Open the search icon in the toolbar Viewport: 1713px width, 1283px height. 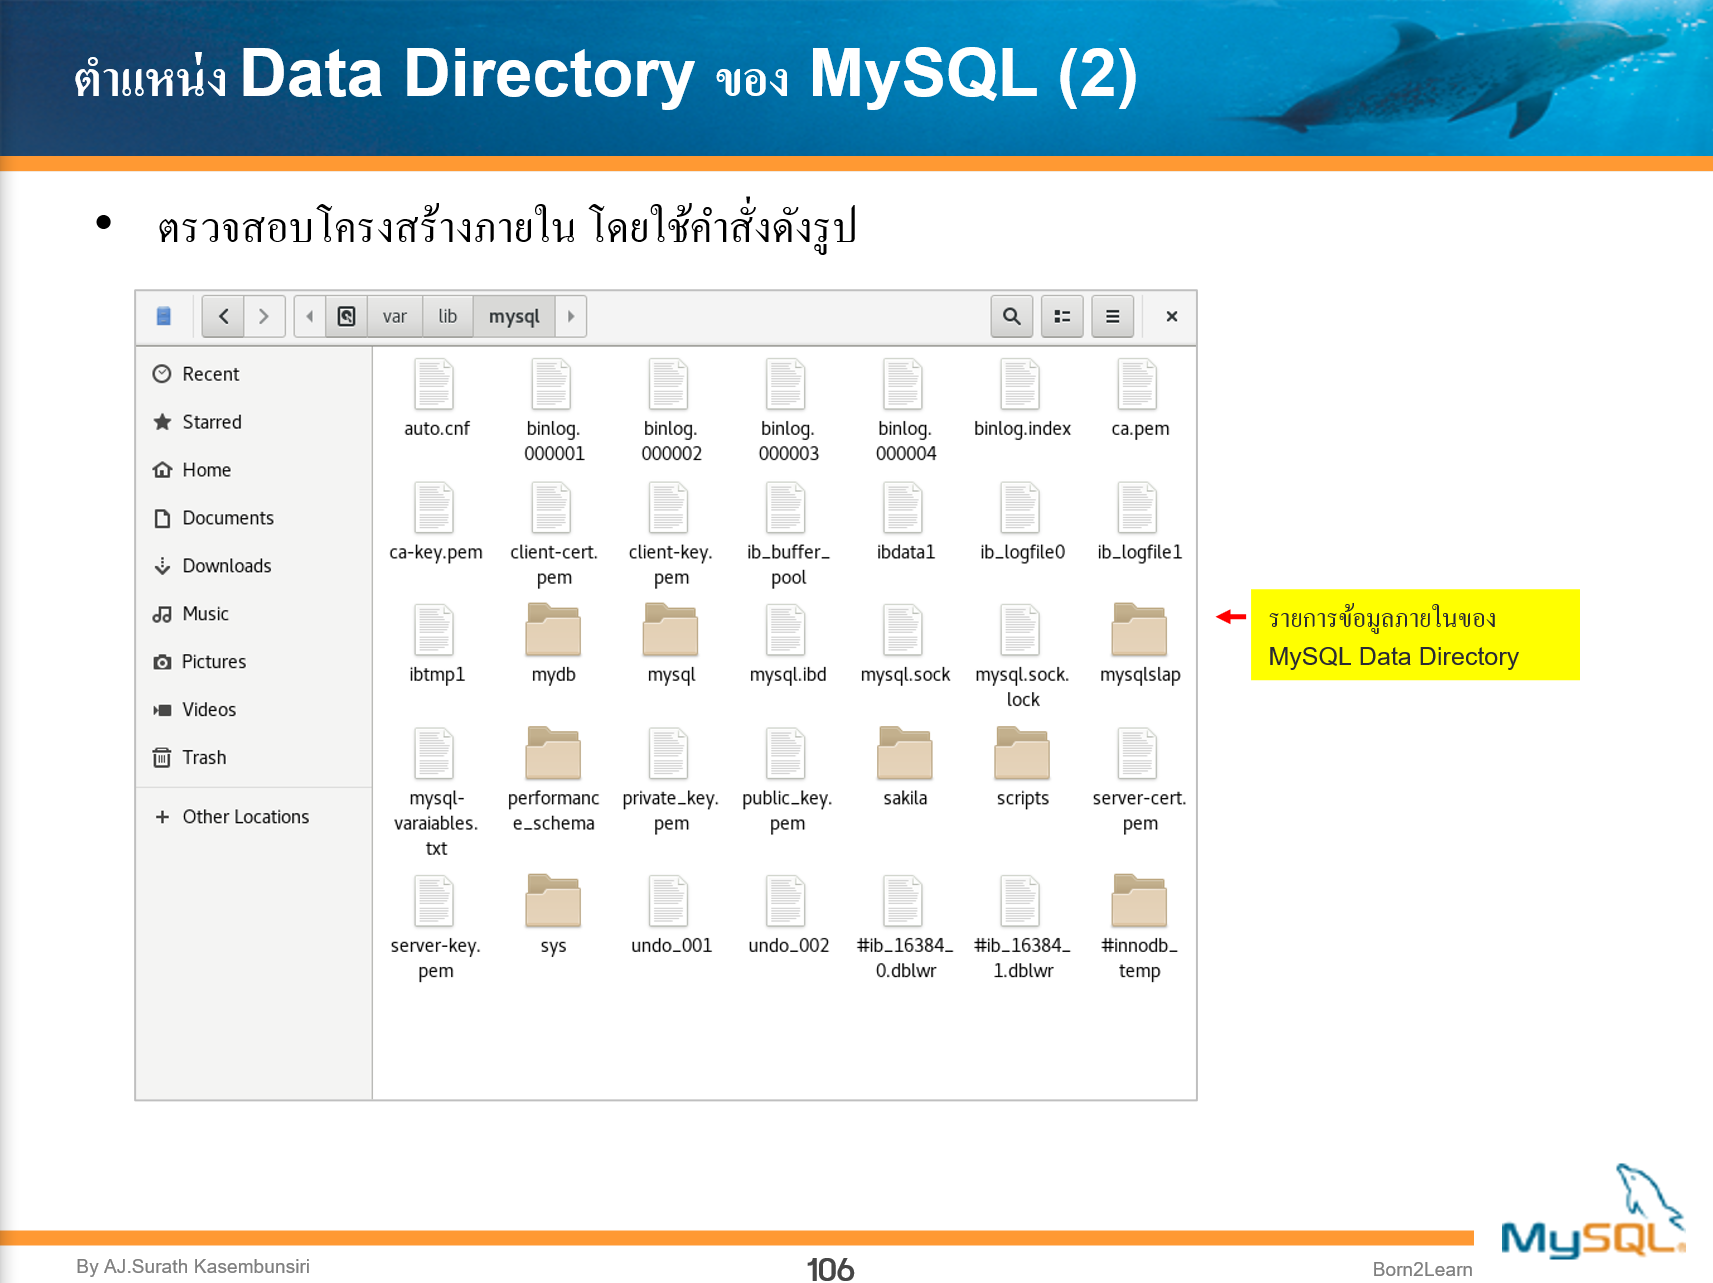1011,316
